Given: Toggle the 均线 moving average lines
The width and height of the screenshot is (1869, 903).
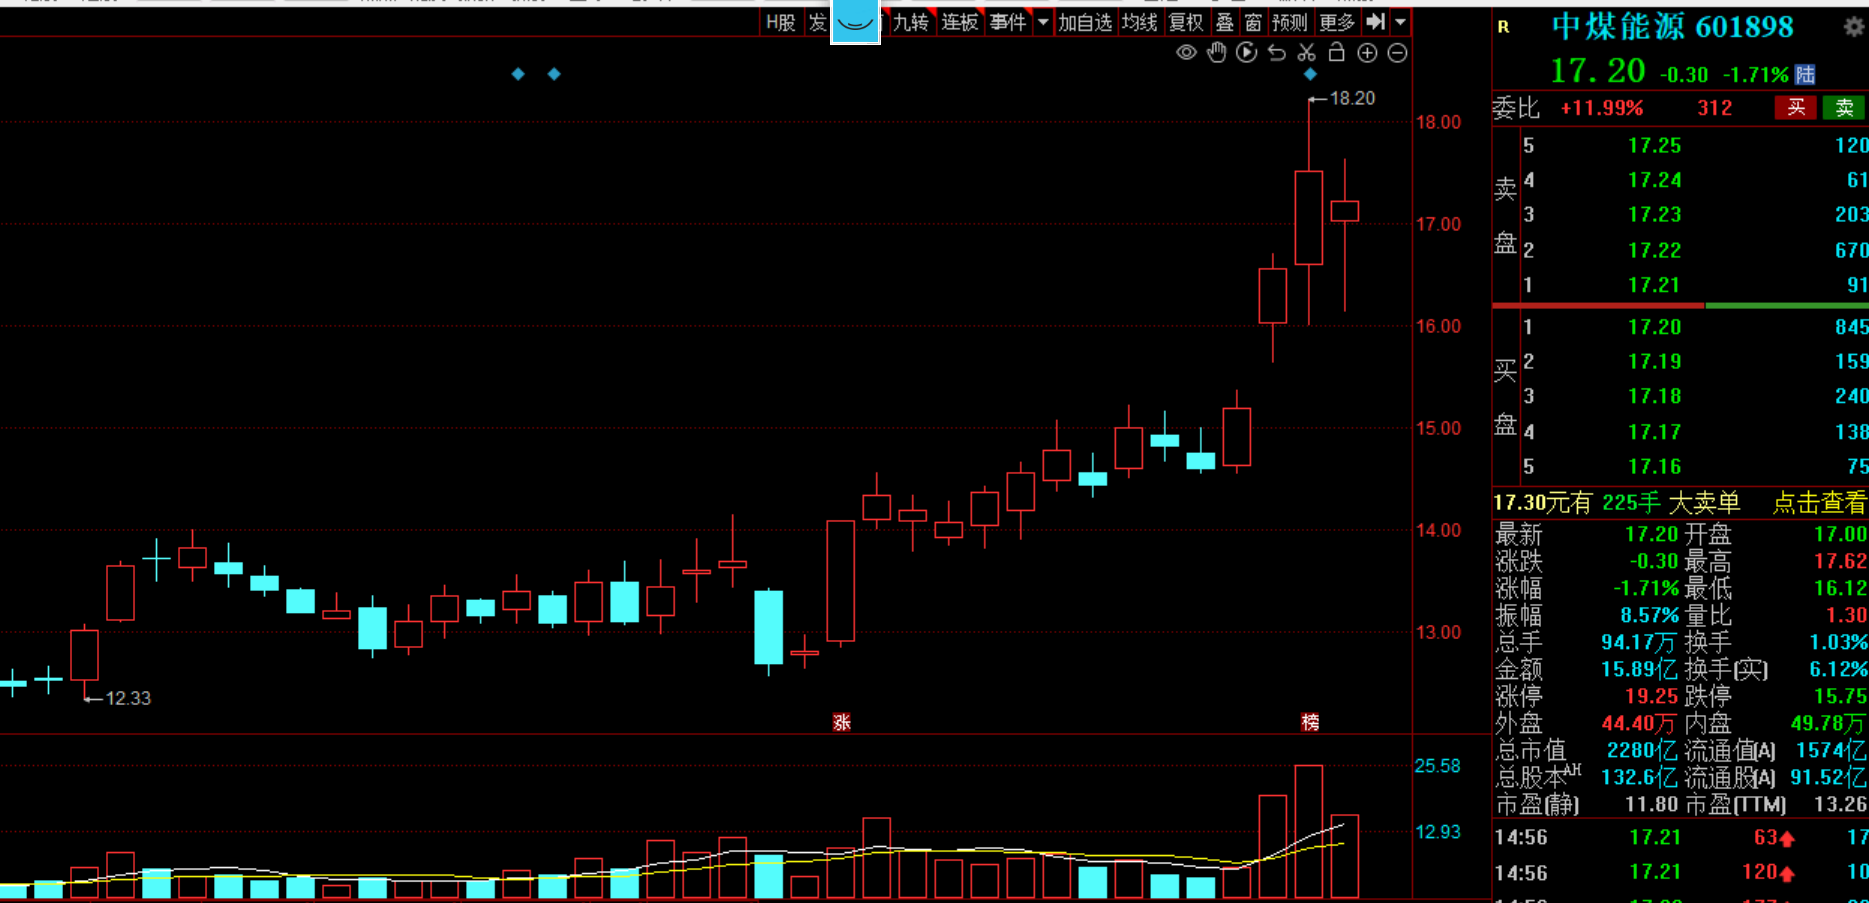Looking at the screenshot, I should [x=1139, y=22].
